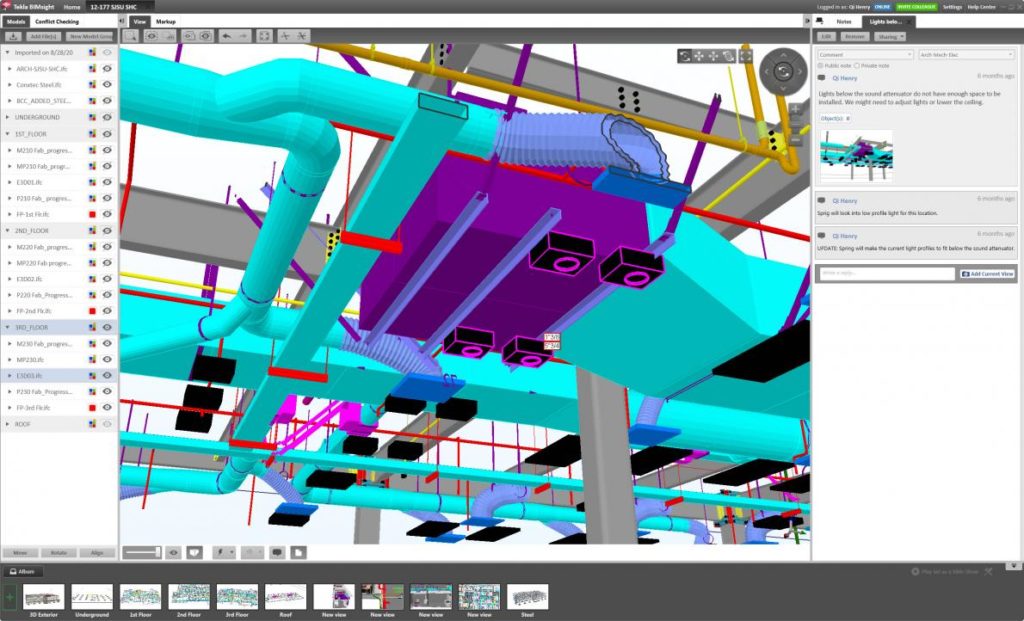Hide the ARCH-SJSU-SHC.ifc model
1024x621 pixels.
(108, 69)
